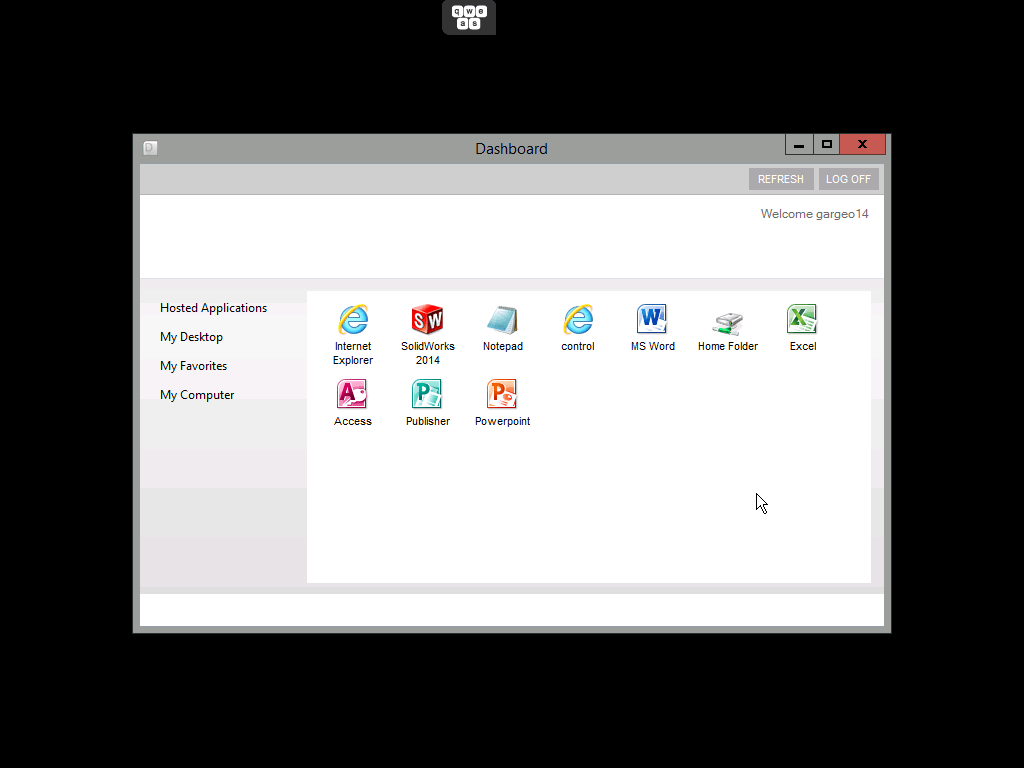Viewport: 1024px width, 768px height.
Task: Launch the Publisher icon
Action: pyautogui.click(x=428, y=394)
